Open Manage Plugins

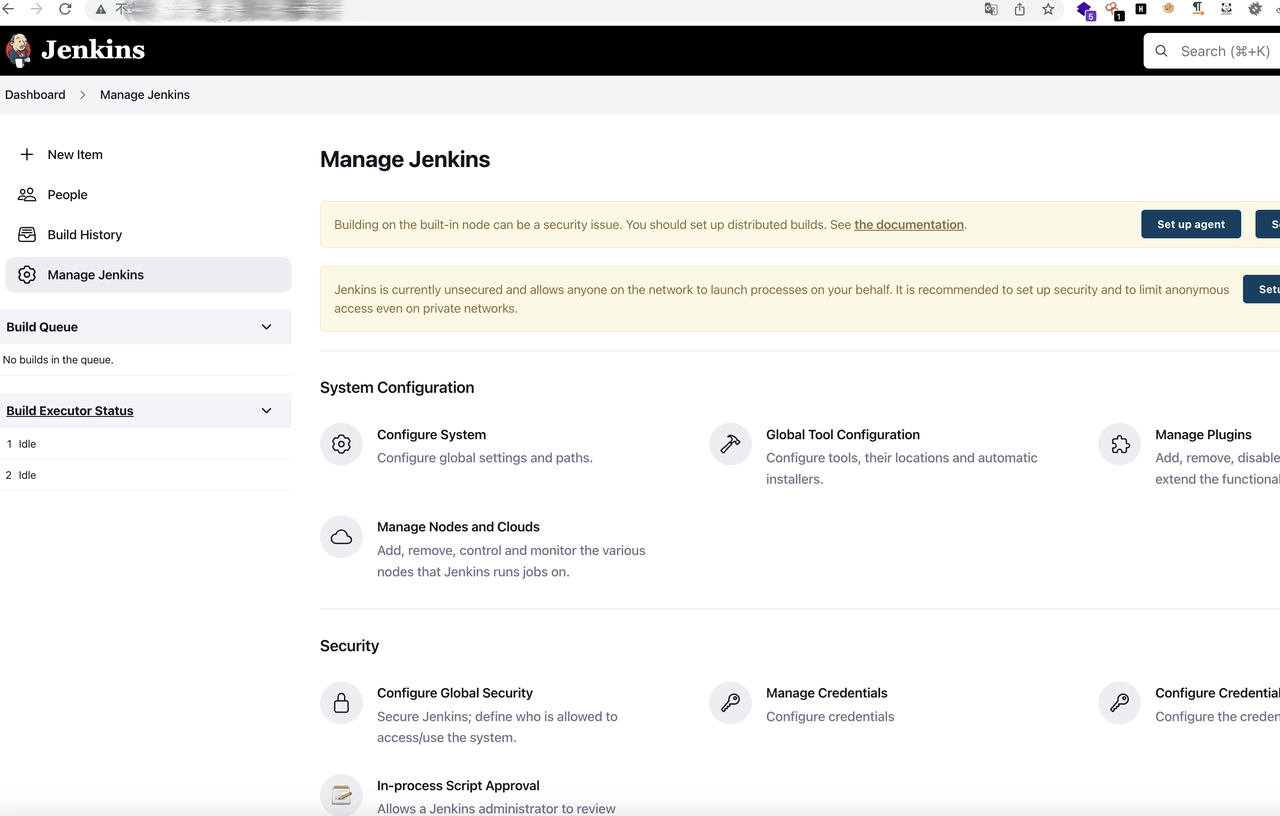[1203, 435]
